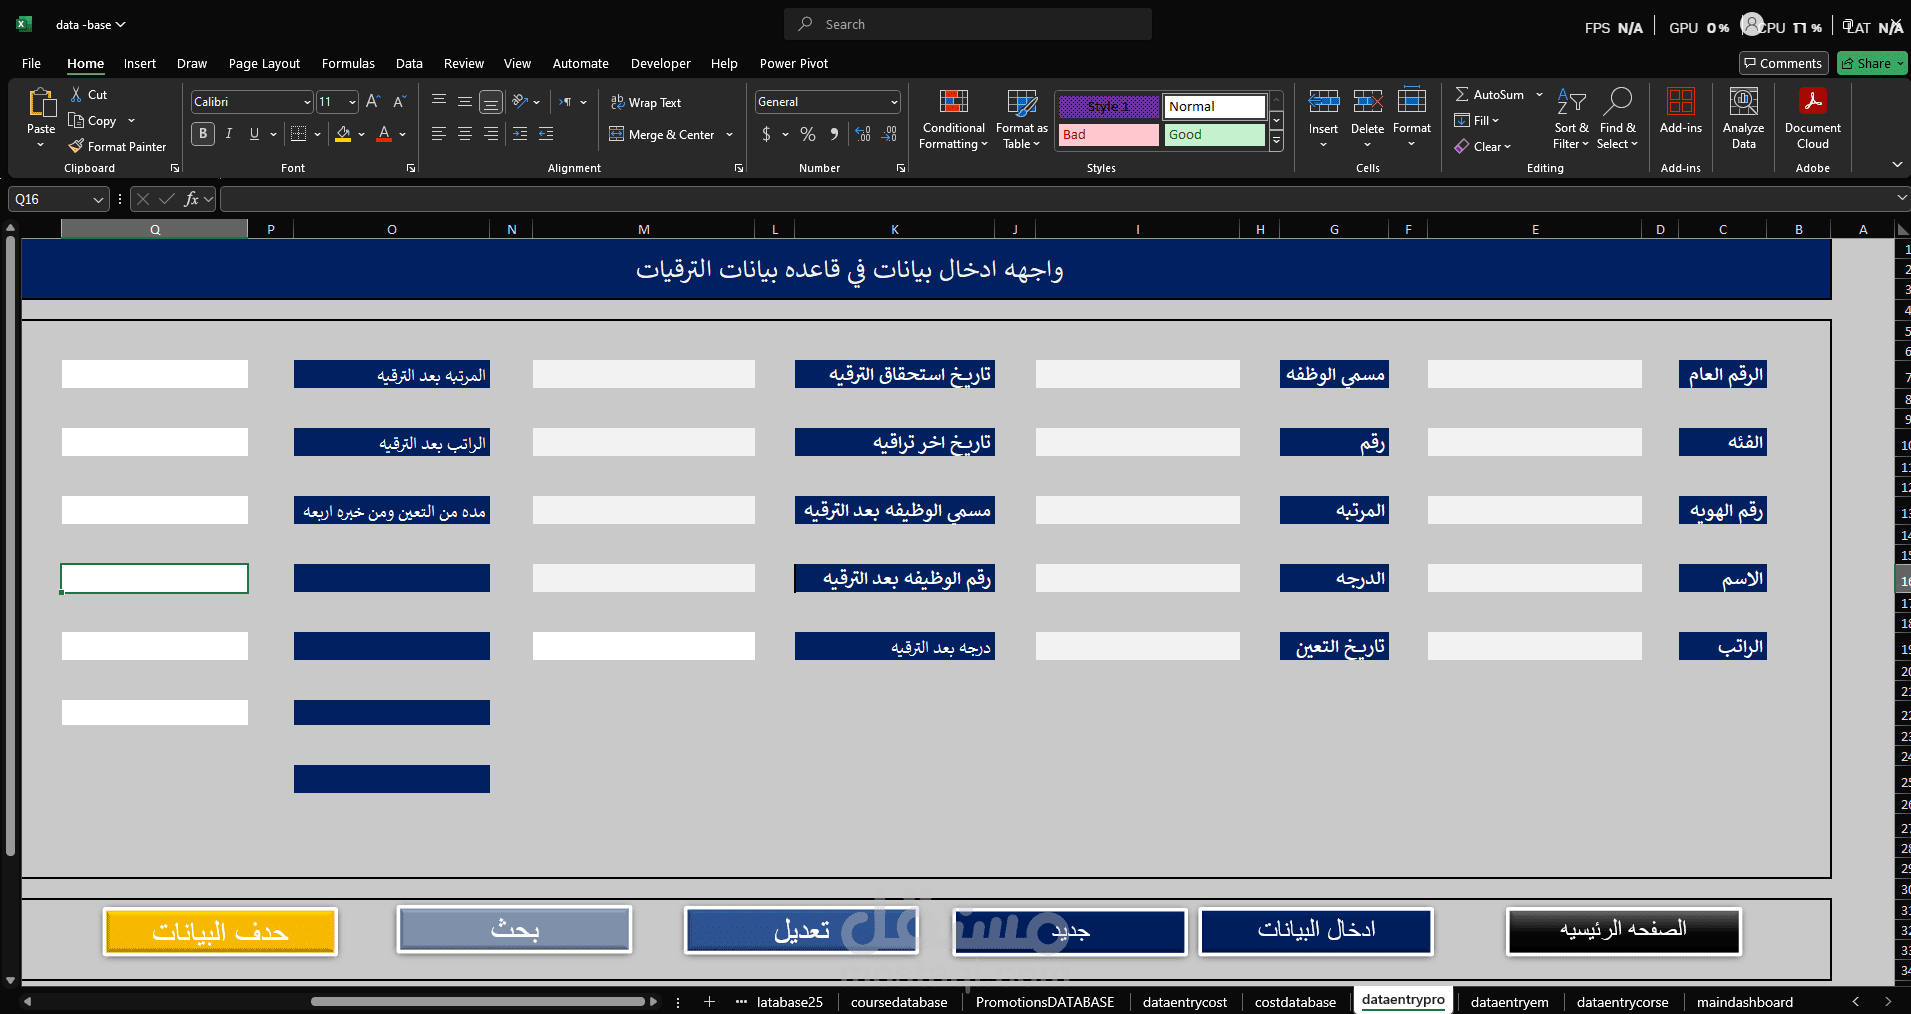The image size is (1911, 1014).
Task: Apply Comma Style number format
Action: (834, 134)
